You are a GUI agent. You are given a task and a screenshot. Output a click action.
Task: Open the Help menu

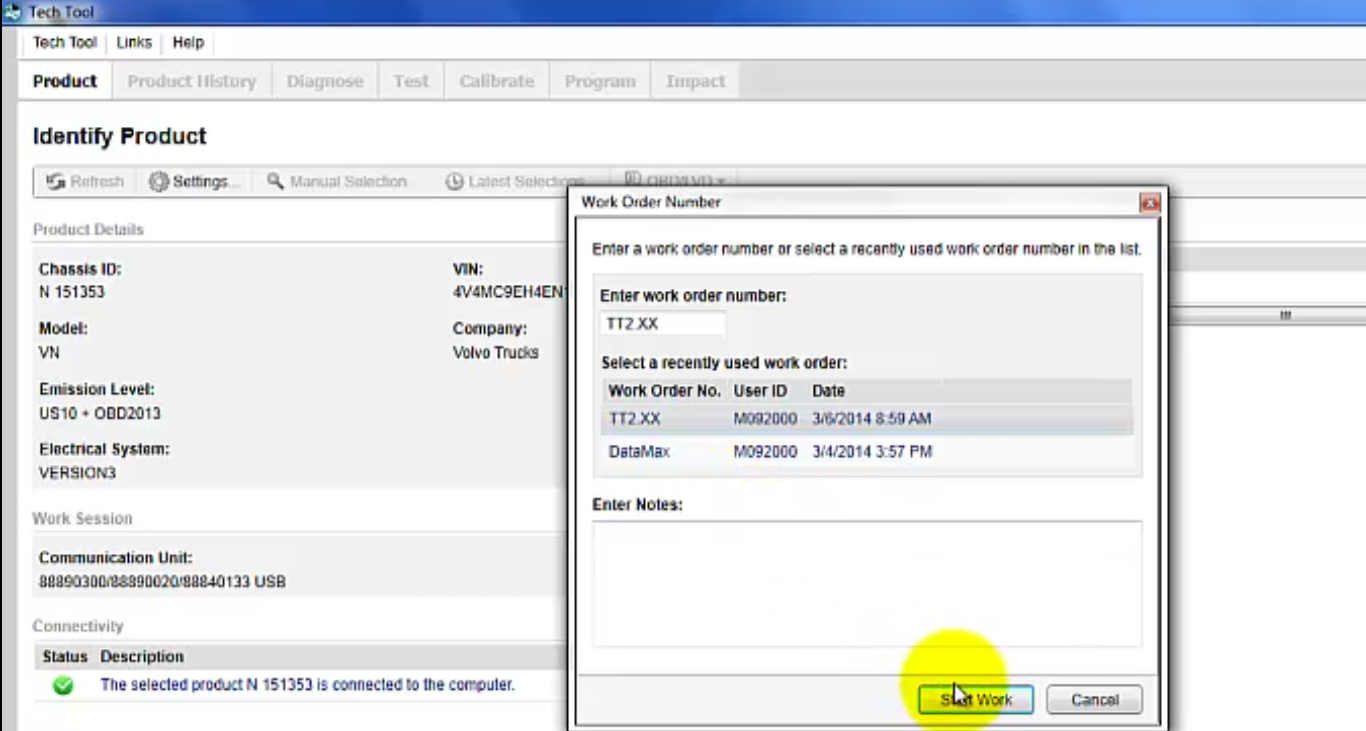(187, 42)
